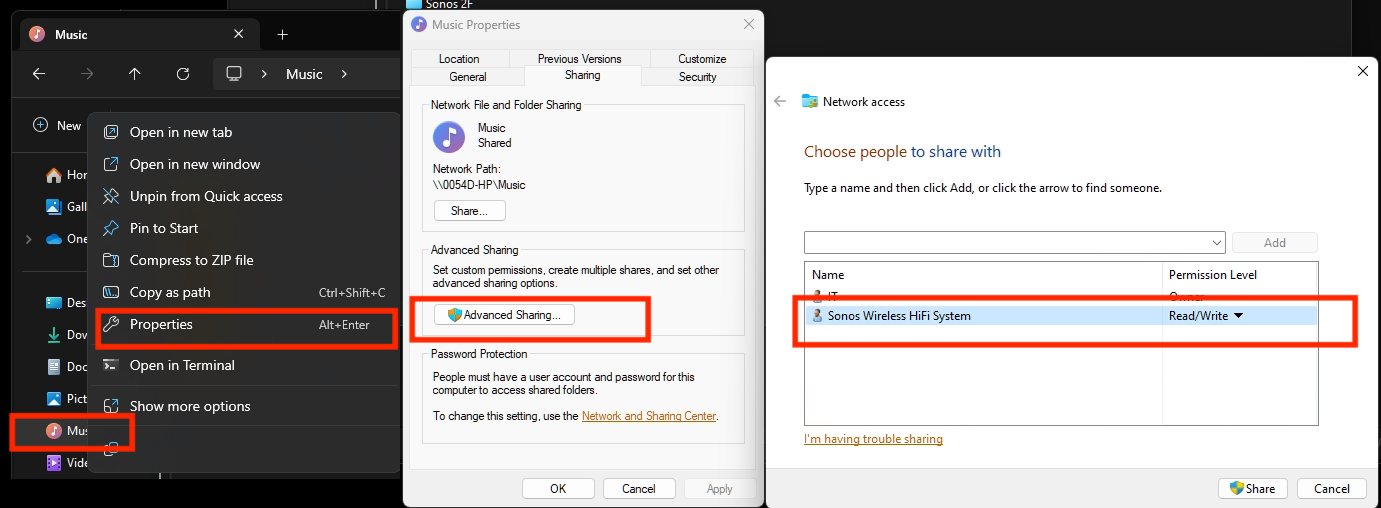Screen dimensions: 1381x508
Task: Click back arrow in Network access dialog
Action: [780, 101]
